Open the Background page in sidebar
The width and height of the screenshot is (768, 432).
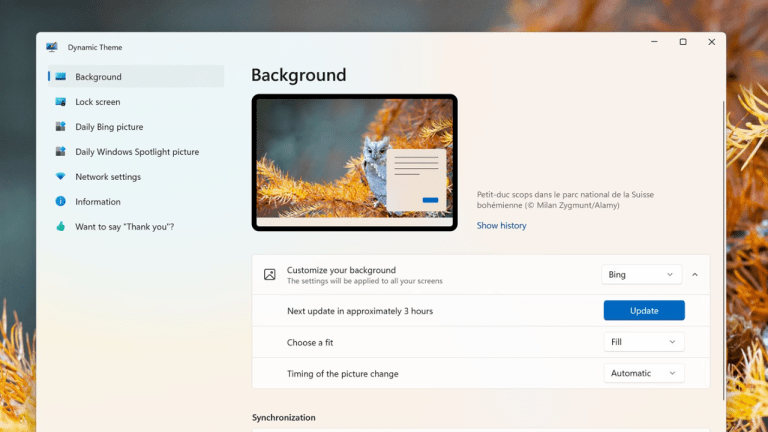coord(136,76)
